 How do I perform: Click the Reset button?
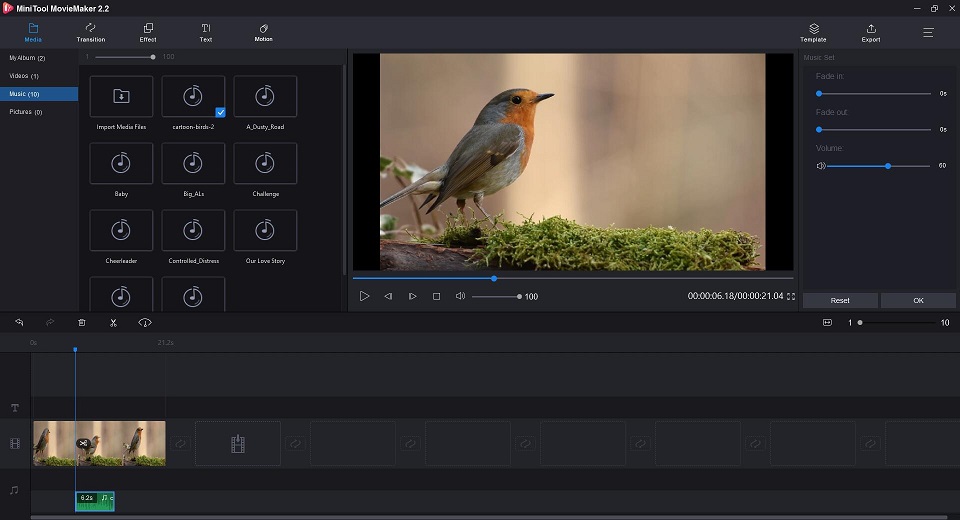(x=840, y=300)
